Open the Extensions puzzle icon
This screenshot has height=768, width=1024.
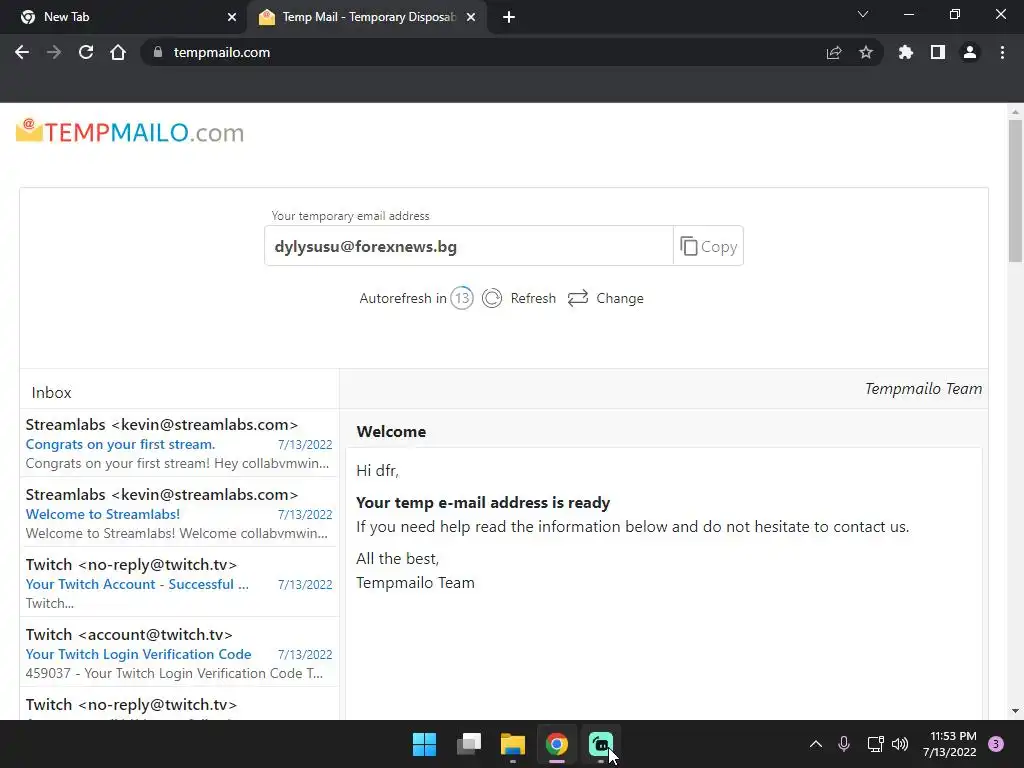coord(905,52)
